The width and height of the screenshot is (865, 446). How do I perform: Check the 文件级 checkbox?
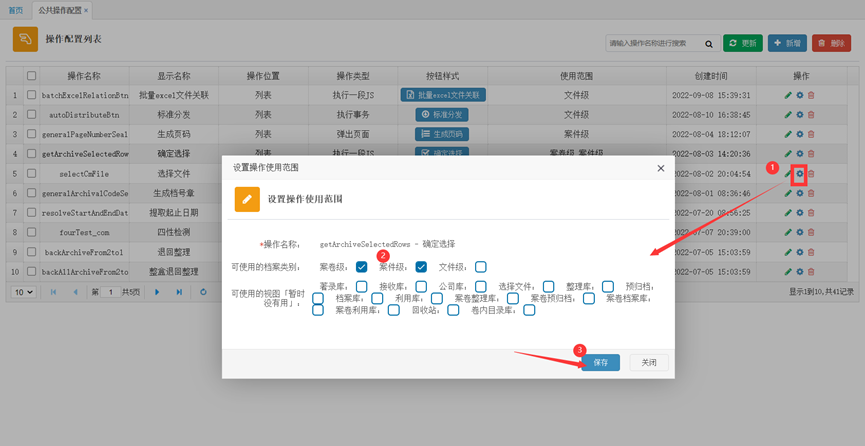pyautogui.click(x=480, y=267)
